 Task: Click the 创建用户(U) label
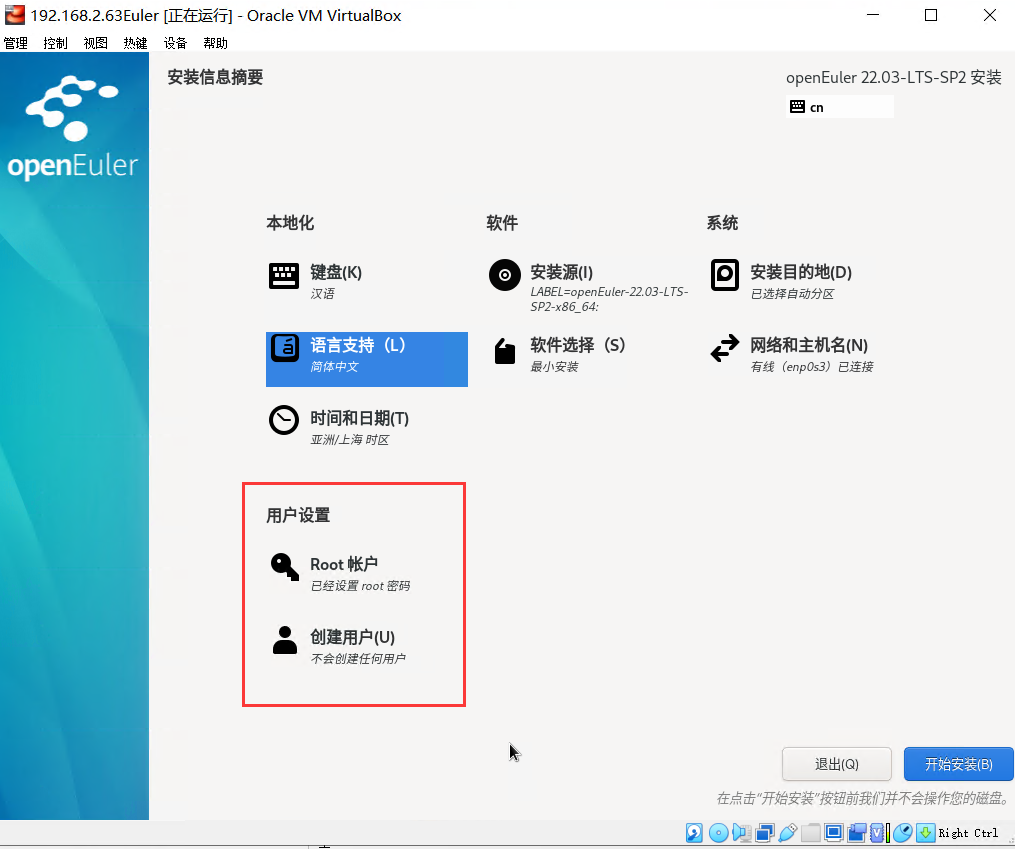tap(352, 637)
